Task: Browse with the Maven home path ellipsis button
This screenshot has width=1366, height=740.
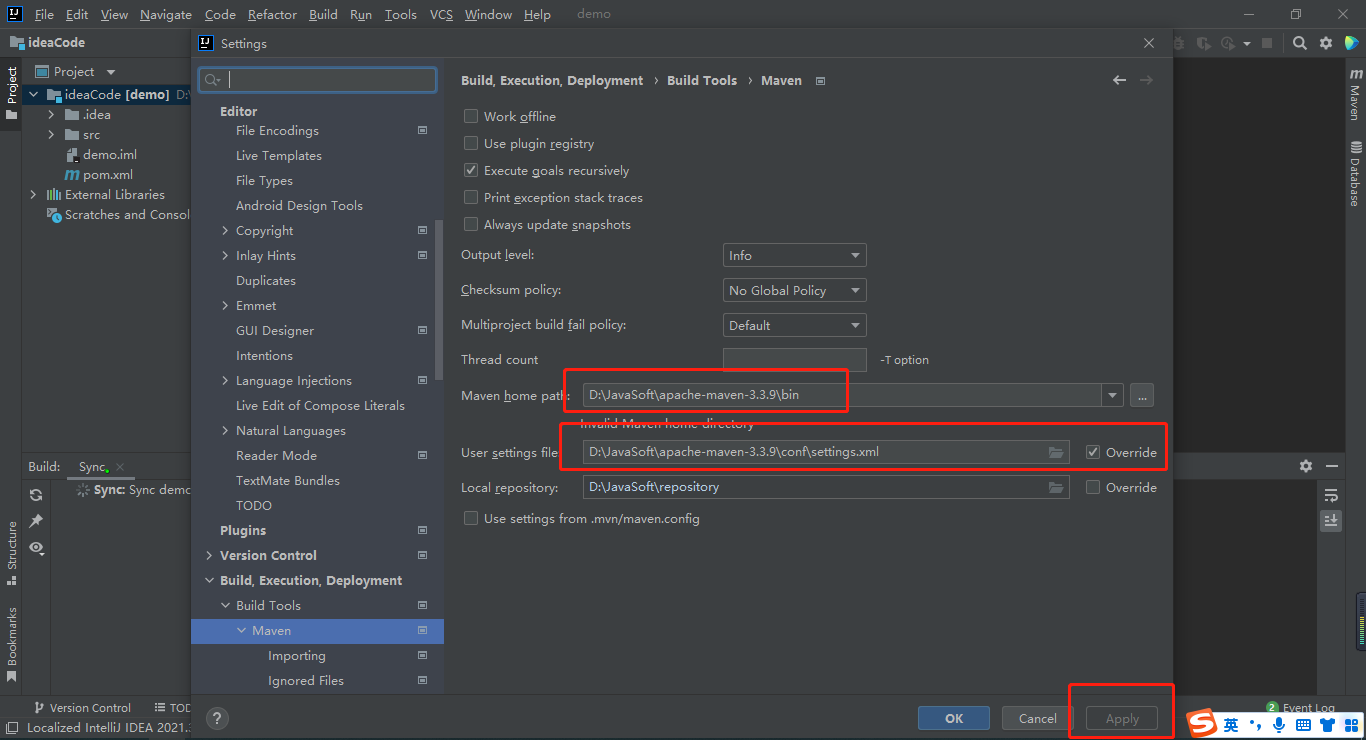Action: 1142,395
